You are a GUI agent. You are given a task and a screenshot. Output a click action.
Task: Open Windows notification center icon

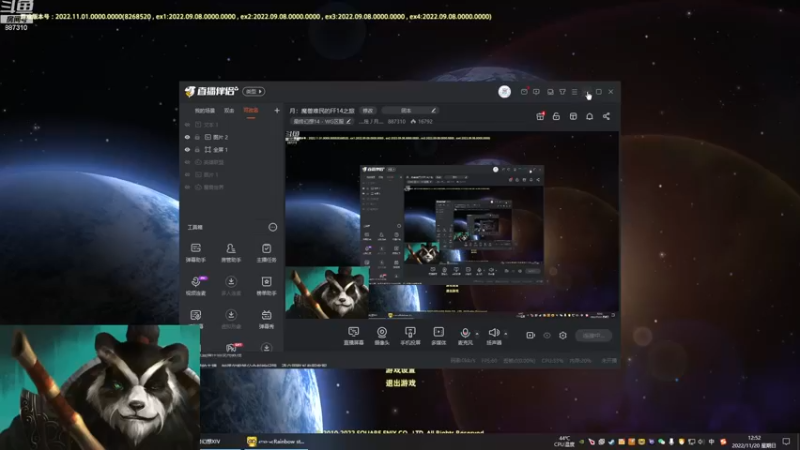coord(786,441)
